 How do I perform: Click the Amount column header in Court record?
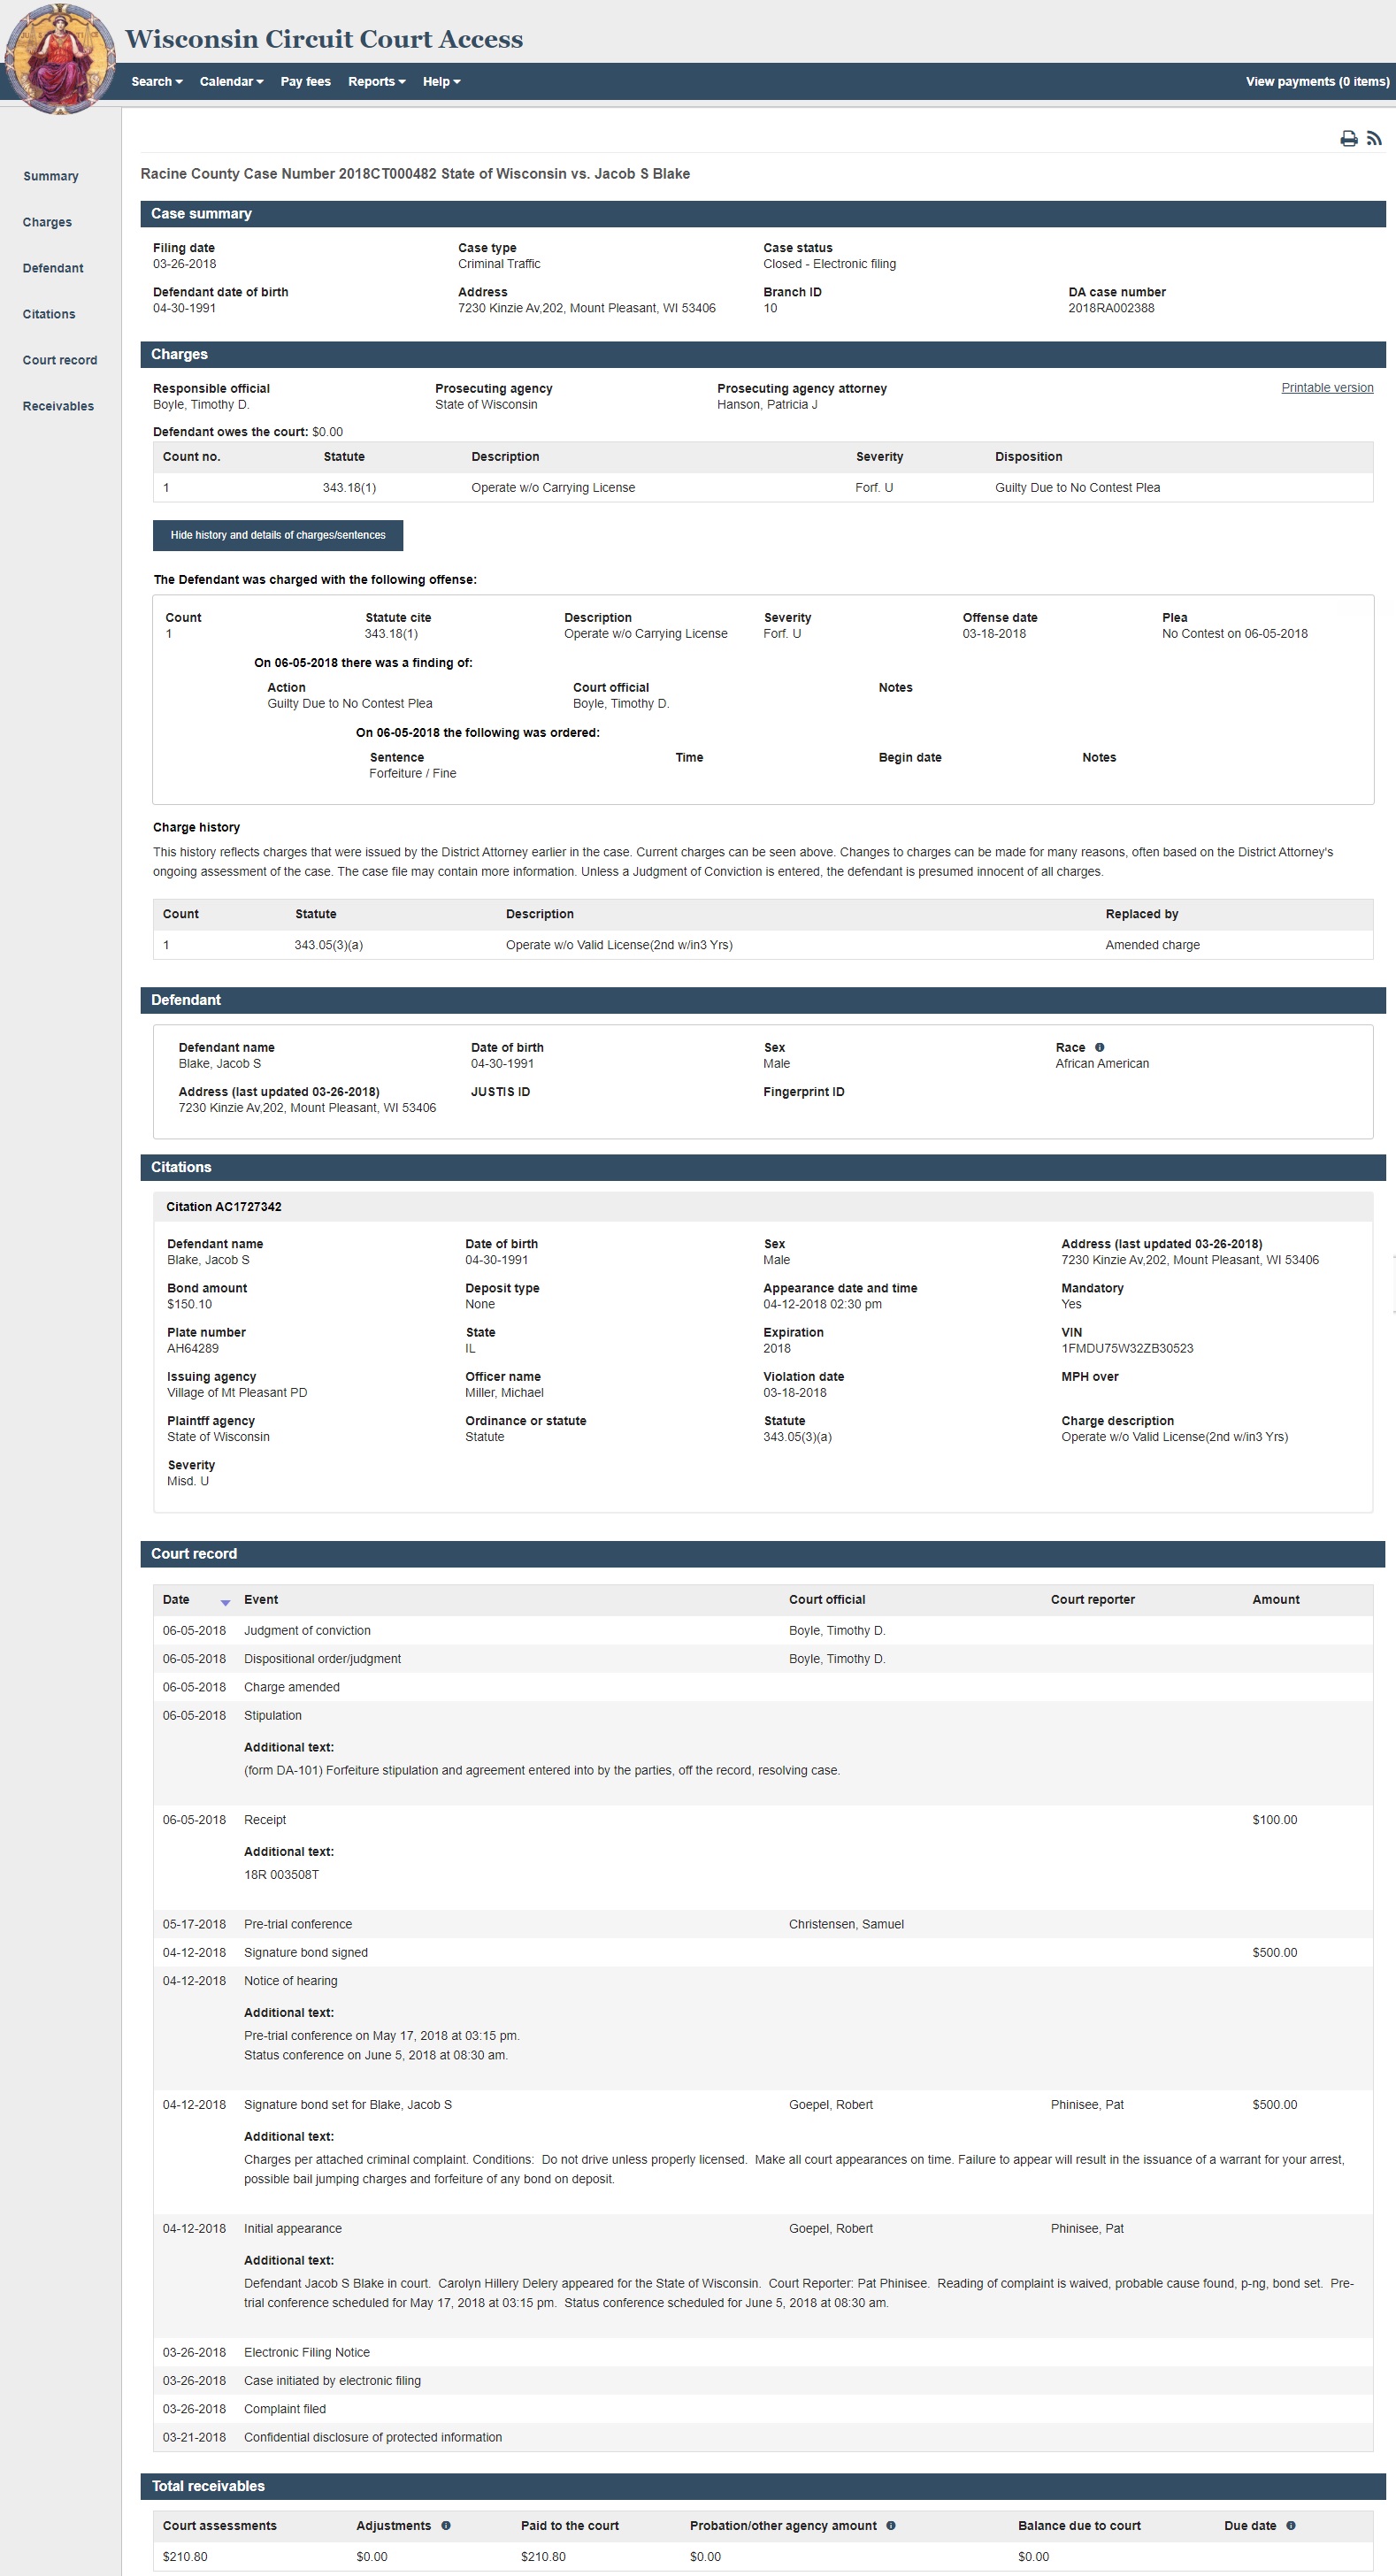coord(1276,1599)
